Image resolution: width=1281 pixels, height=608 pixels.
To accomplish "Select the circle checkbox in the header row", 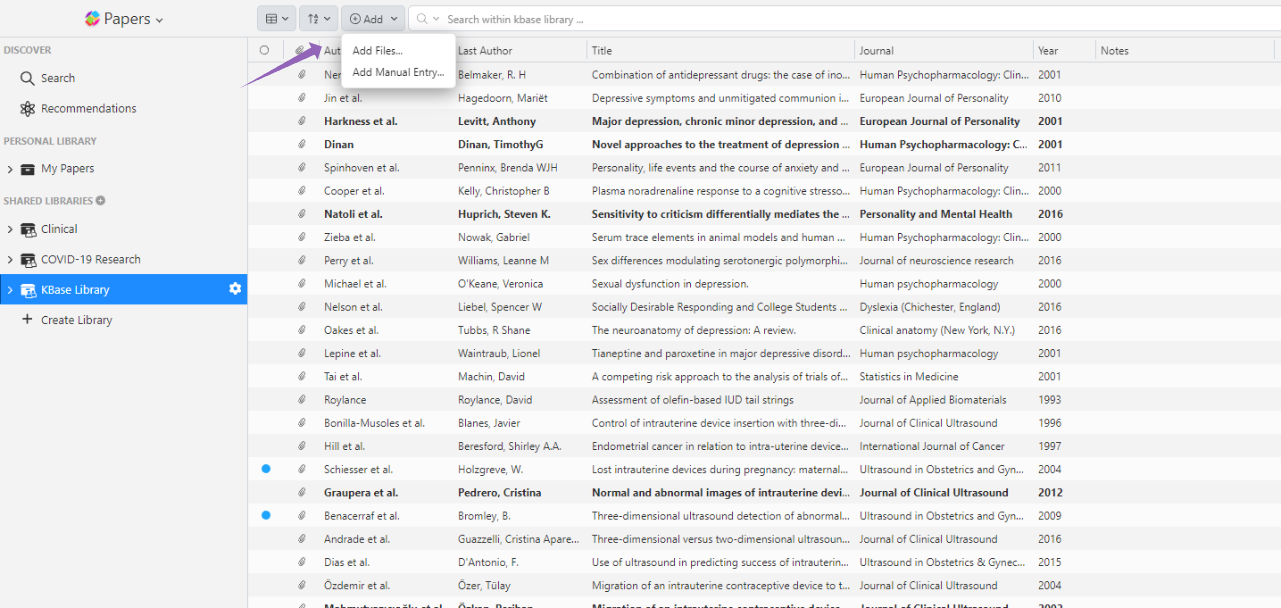I will click(264, 50).
